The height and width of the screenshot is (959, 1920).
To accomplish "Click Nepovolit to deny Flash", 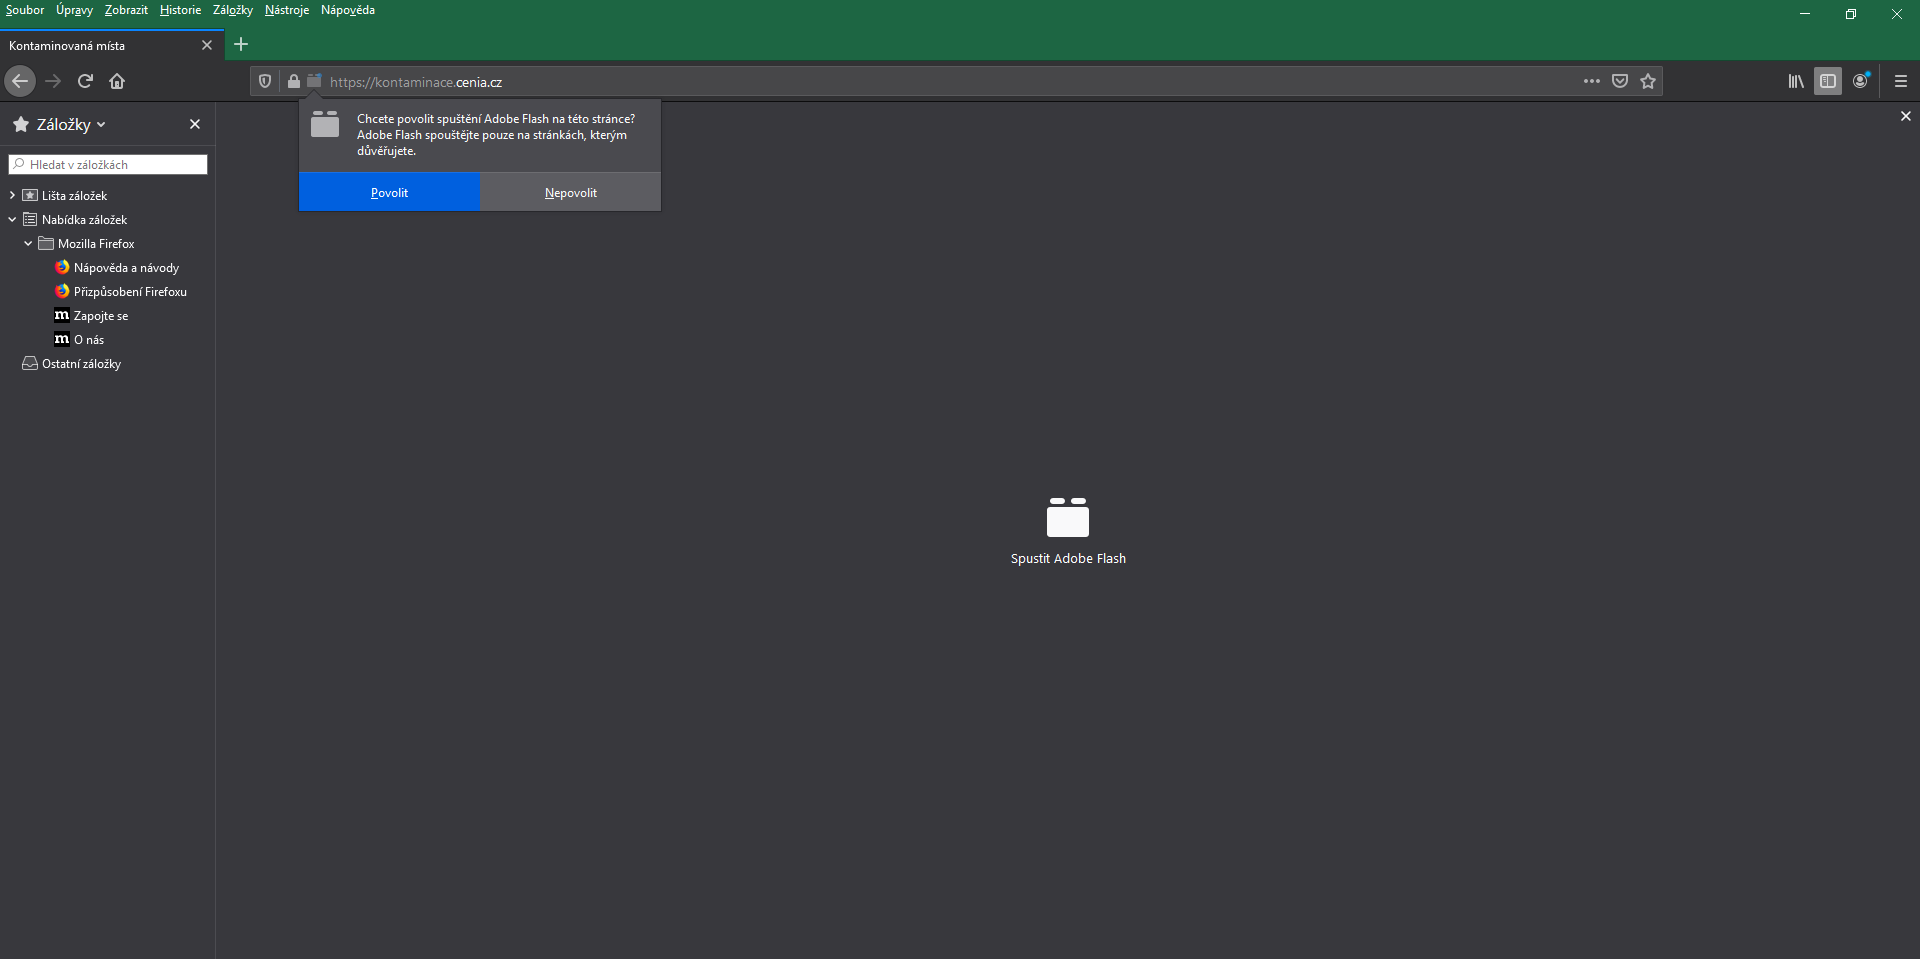I will tap(570, 193).
